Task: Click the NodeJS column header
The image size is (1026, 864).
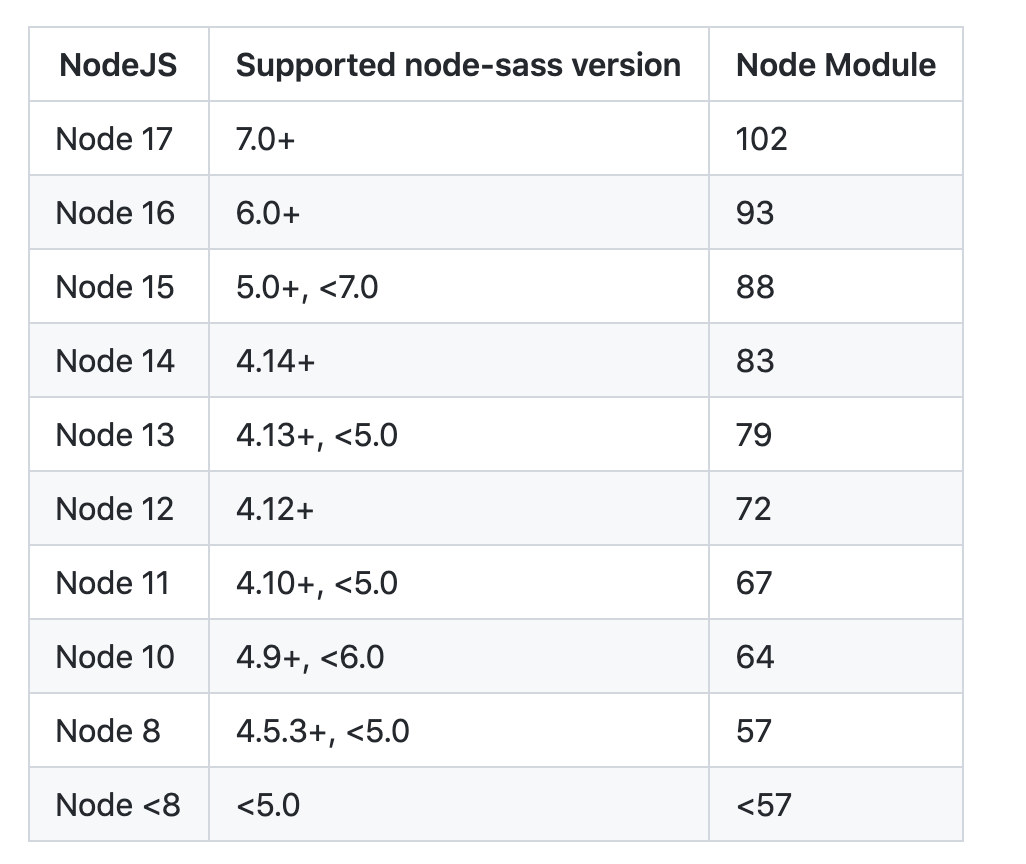Action: 118,65
